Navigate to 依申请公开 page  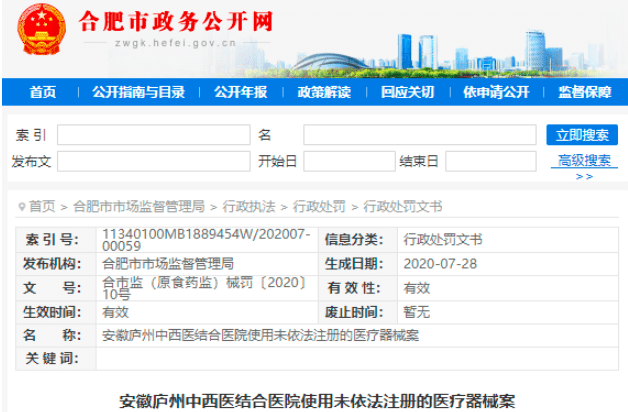coord(496,92)
